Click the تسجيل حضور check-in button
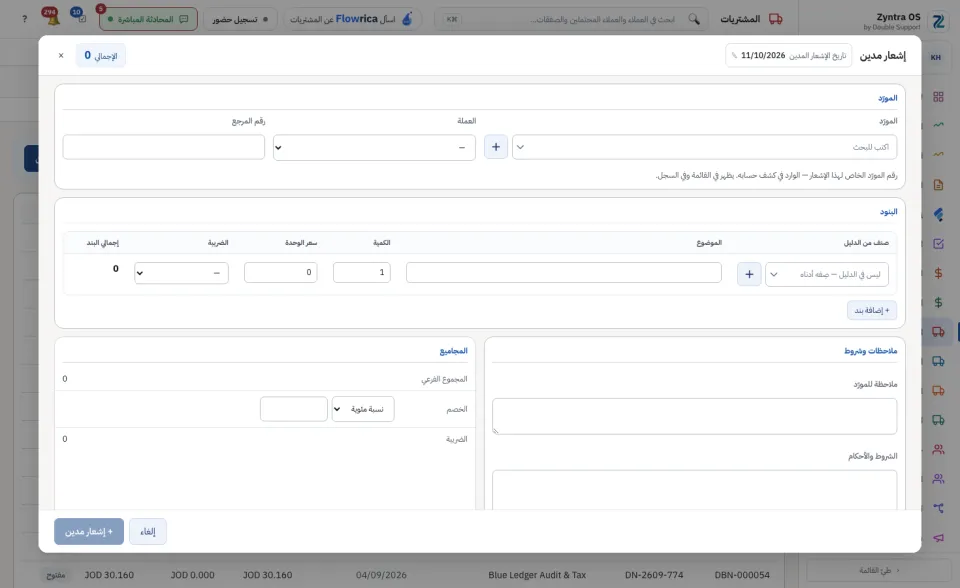 coord(240,19)
